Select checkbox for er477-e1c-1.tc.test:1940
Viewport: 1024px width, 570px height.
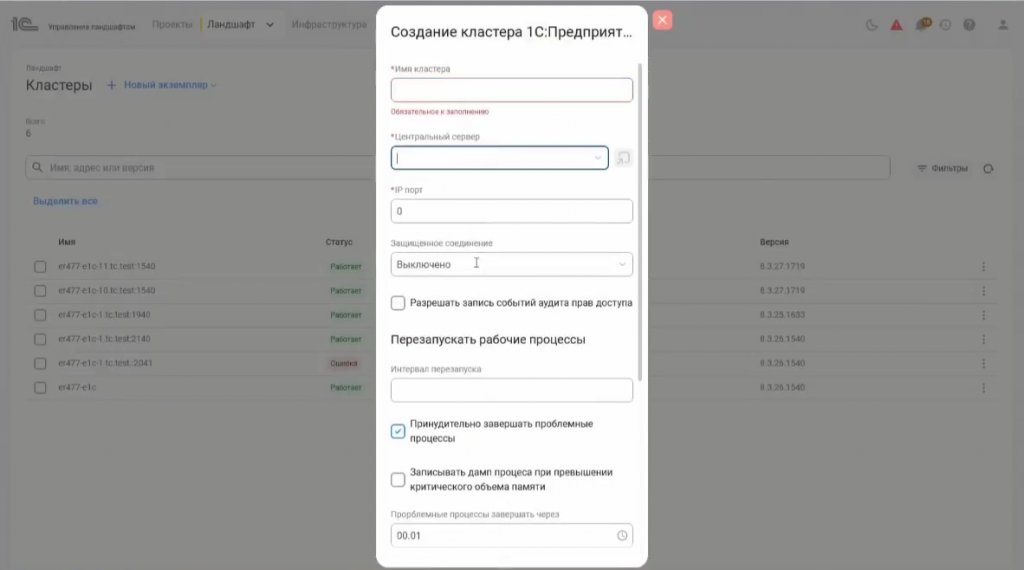(x=40, y=315)
